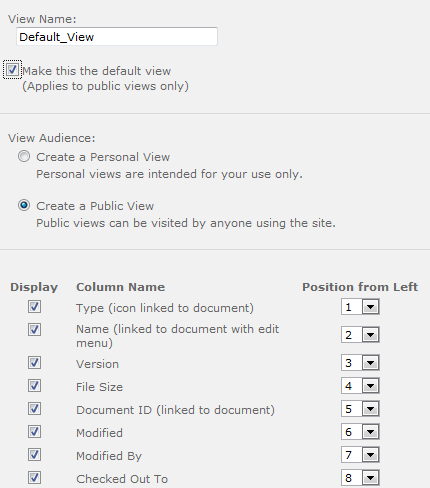Click the View Name text field
The height and width of the screenshot is (488, 430).
coord(117,37)
